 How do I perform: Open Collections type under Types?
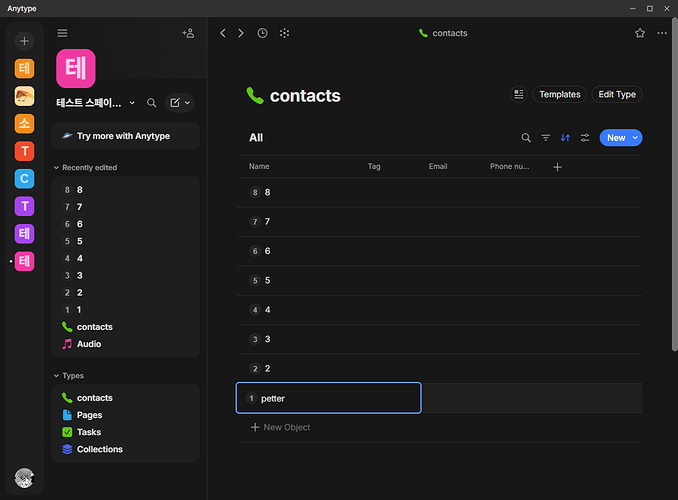[125, 449]
